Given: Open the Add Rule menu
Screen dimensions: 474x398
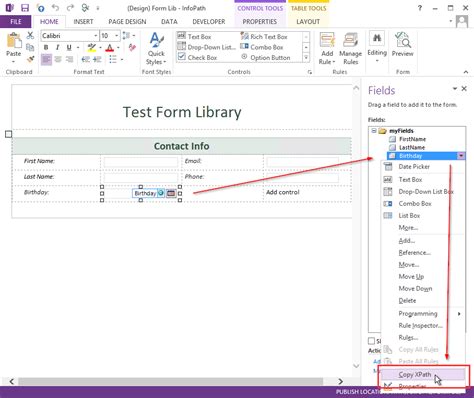Looking at the screenshot, I should click(327, 49).
